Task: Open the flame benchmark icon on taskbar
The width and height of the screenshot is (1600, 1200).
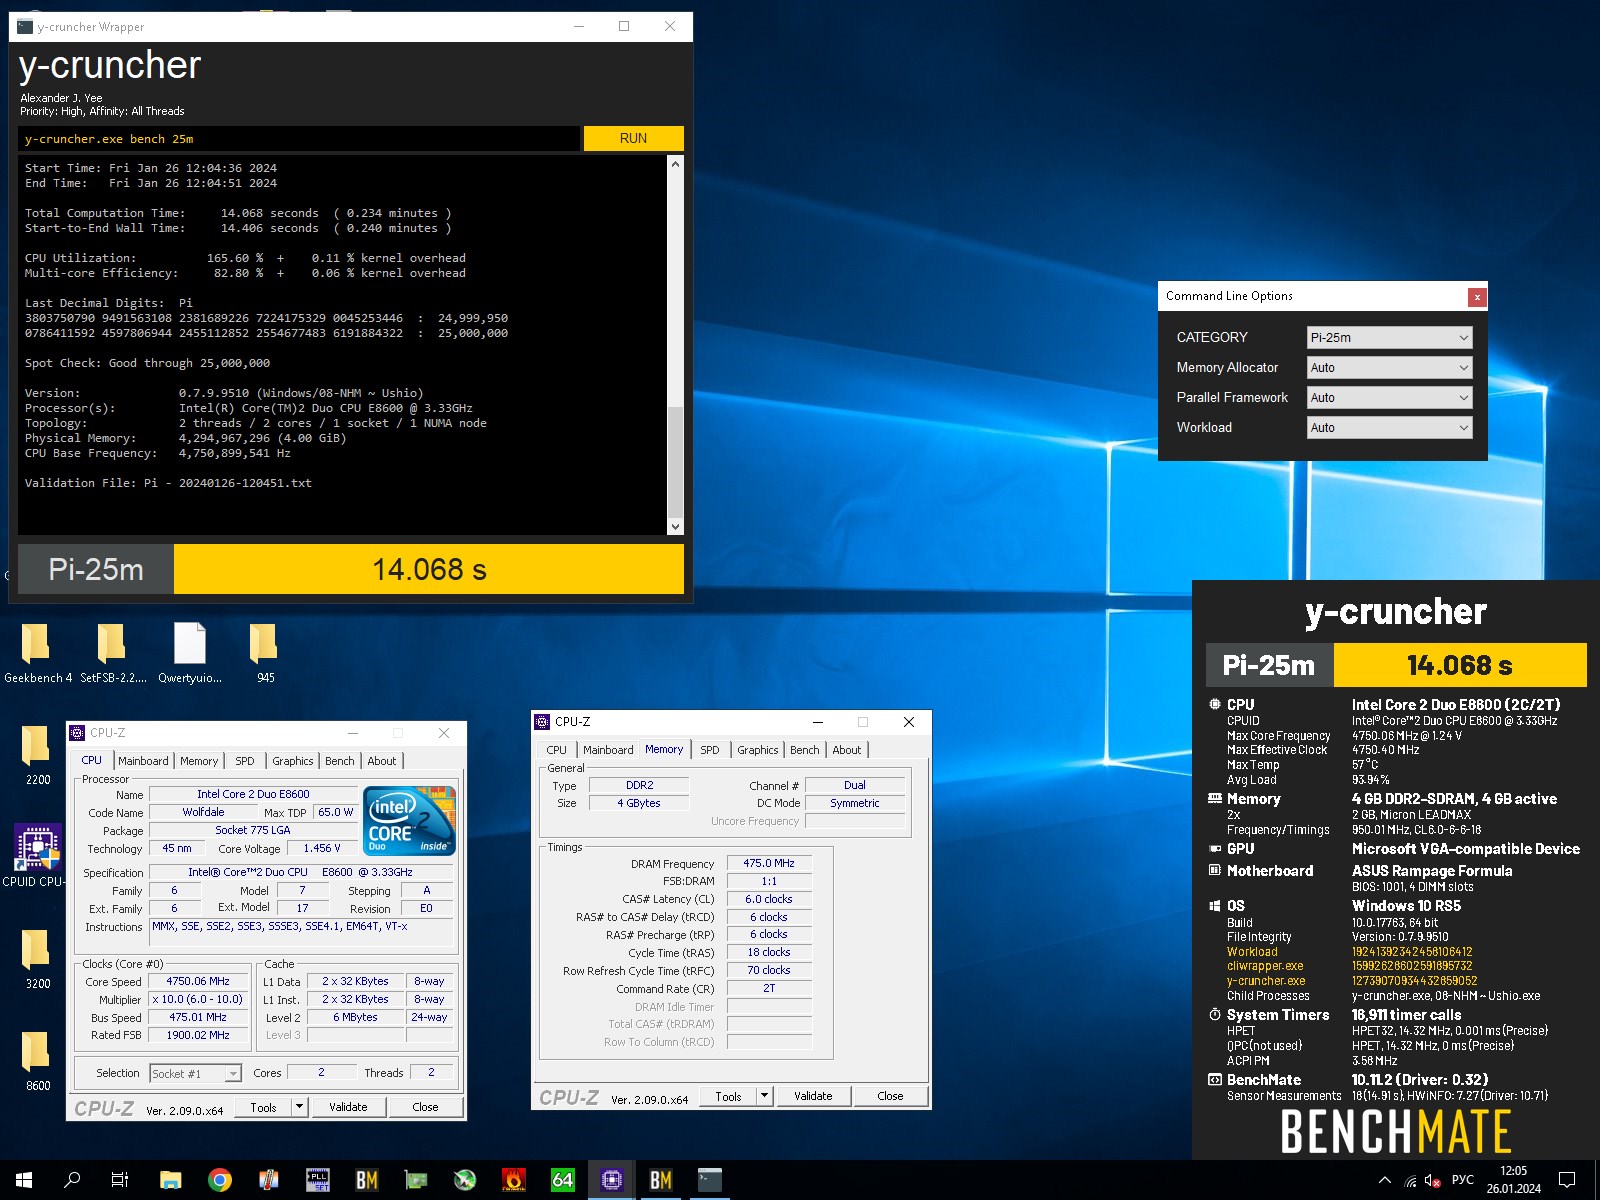Action: (513, 1180)
